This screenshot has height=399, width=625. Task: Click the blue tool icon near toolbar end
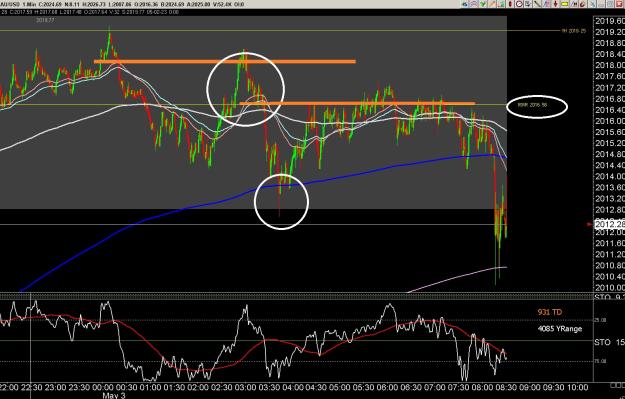click(592, 4)
